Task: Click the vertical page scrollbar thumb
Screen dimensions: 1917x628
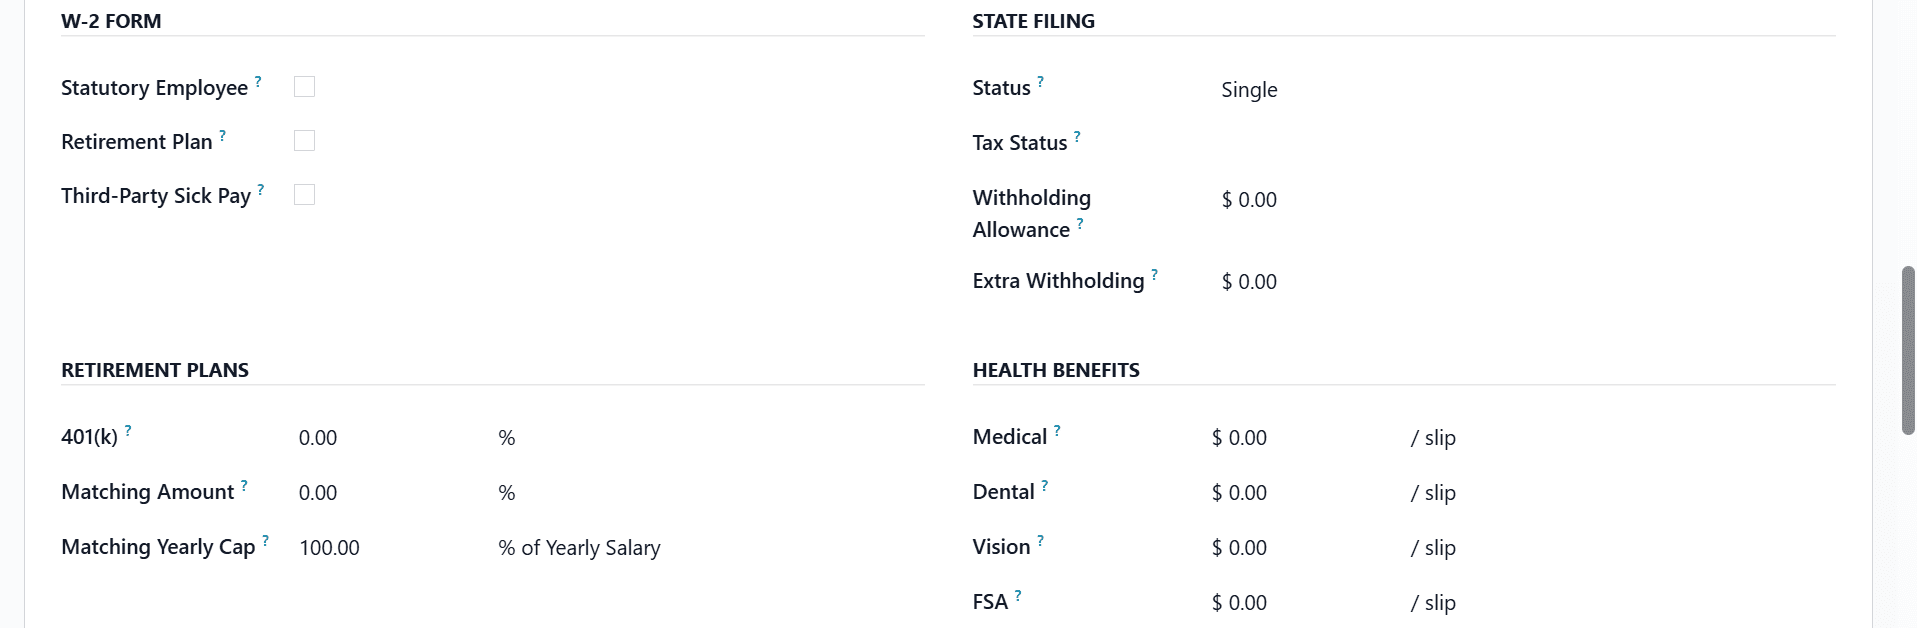Action: [x=1907, y=350]
